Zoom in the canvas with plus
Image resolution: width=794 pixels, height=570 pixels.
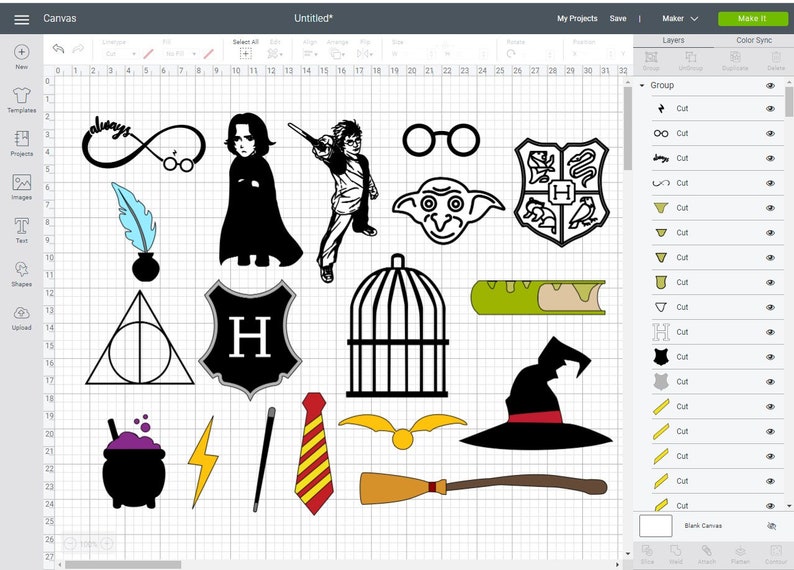click(107, 544)
